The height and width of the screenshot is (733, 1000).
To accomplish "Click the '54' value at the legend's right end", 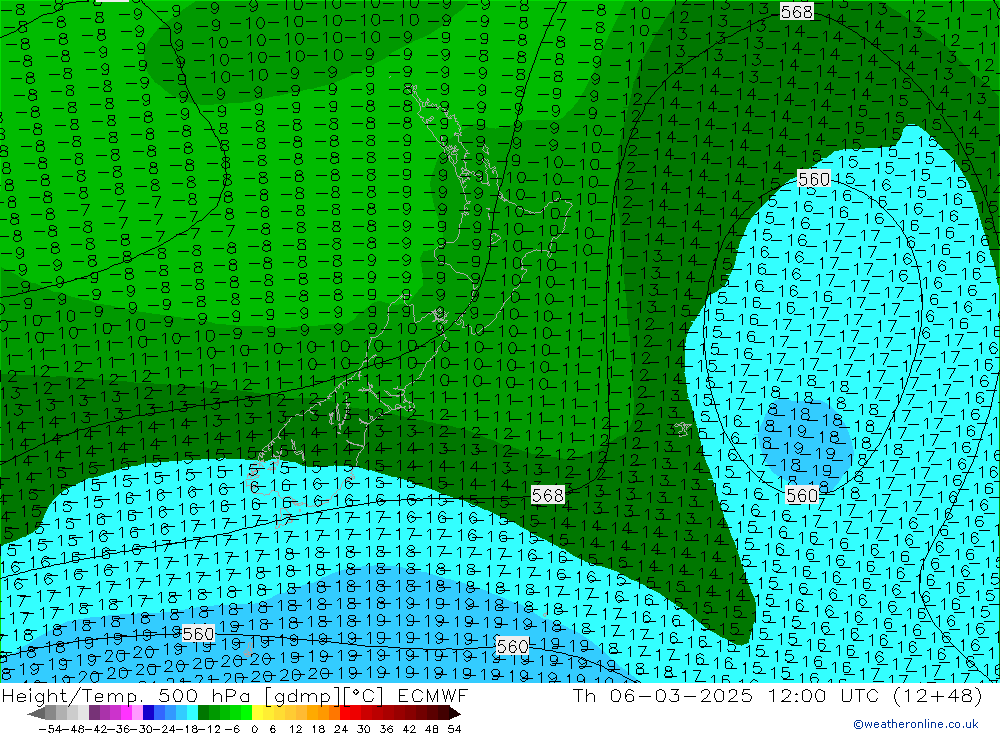I will (454, 728).
